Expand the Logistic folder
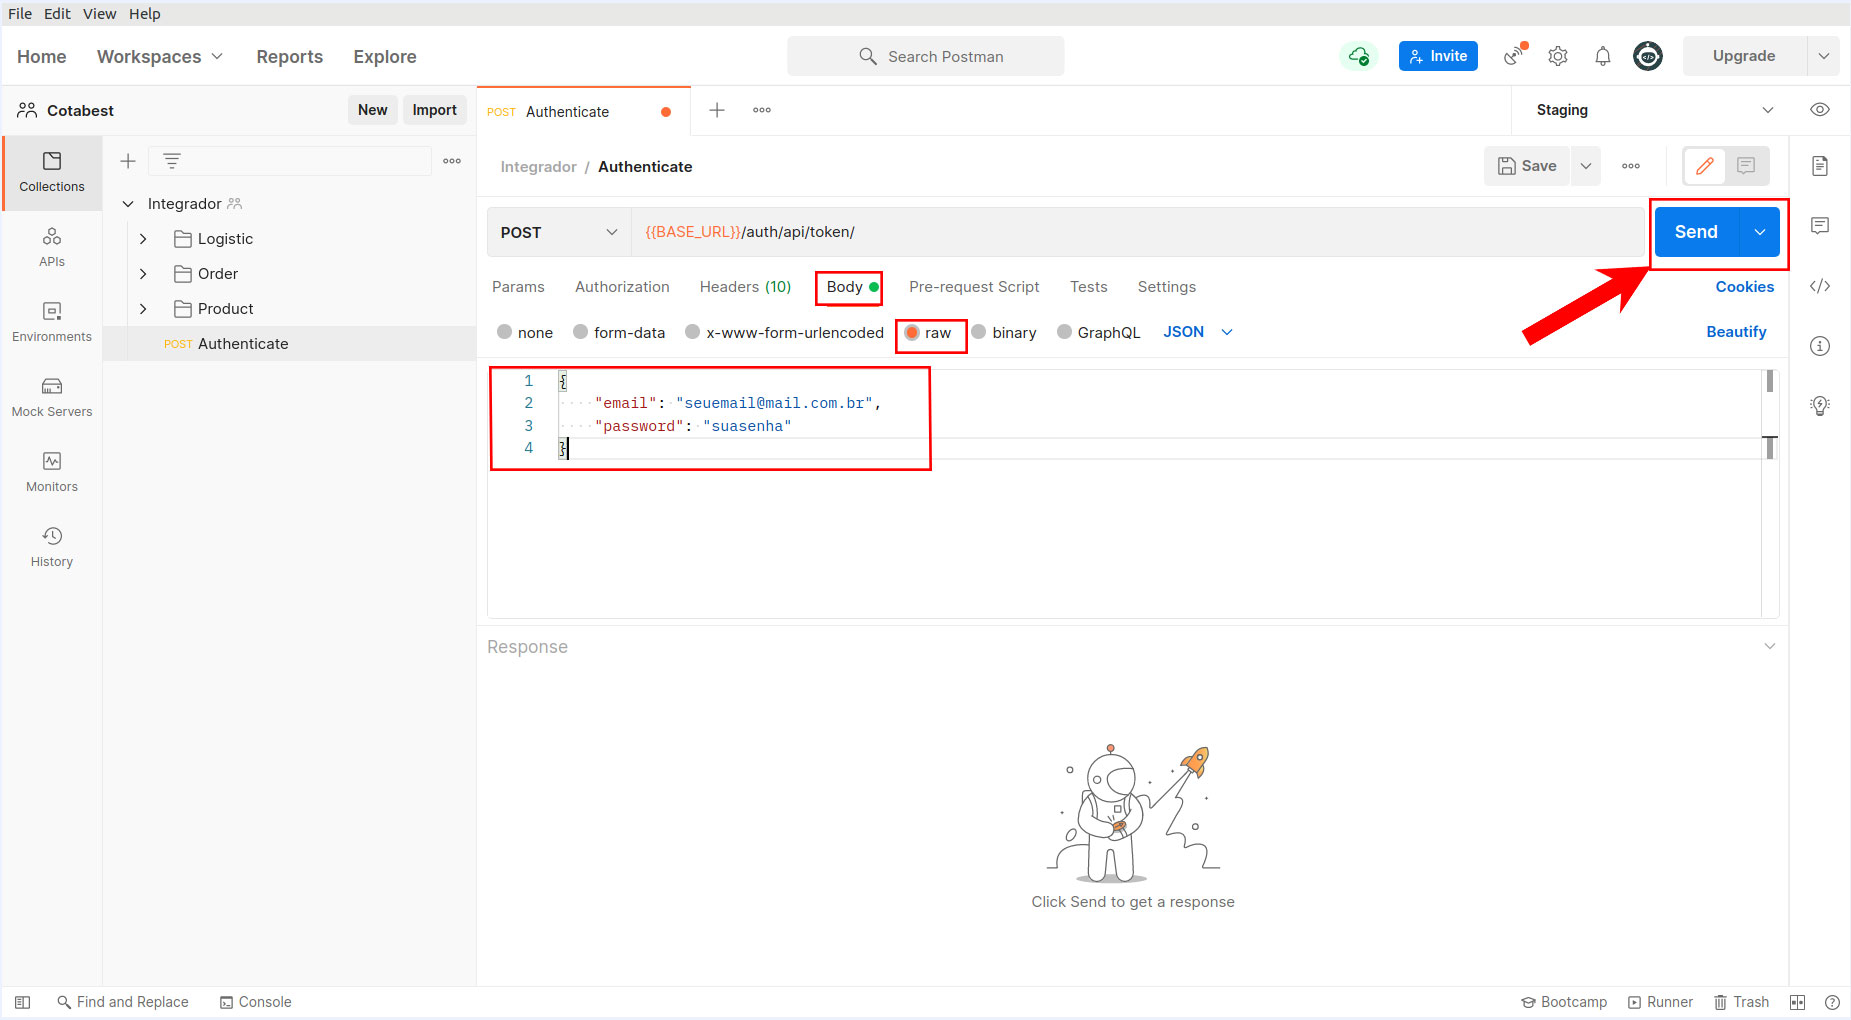The height and width of the screenshot is (1020, 1851). pyautogui.click(x=143, y=239)
